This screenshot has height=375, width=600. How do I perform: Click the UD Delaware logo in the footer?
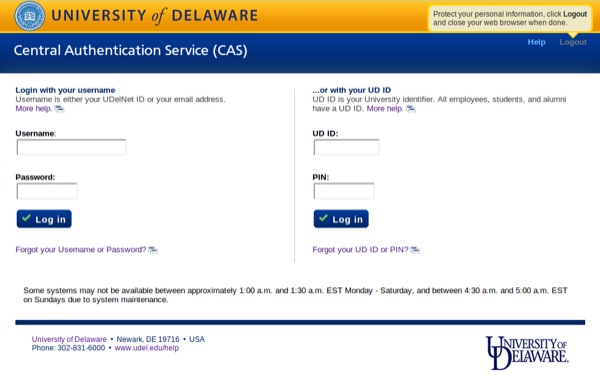(x=527, y=352)
